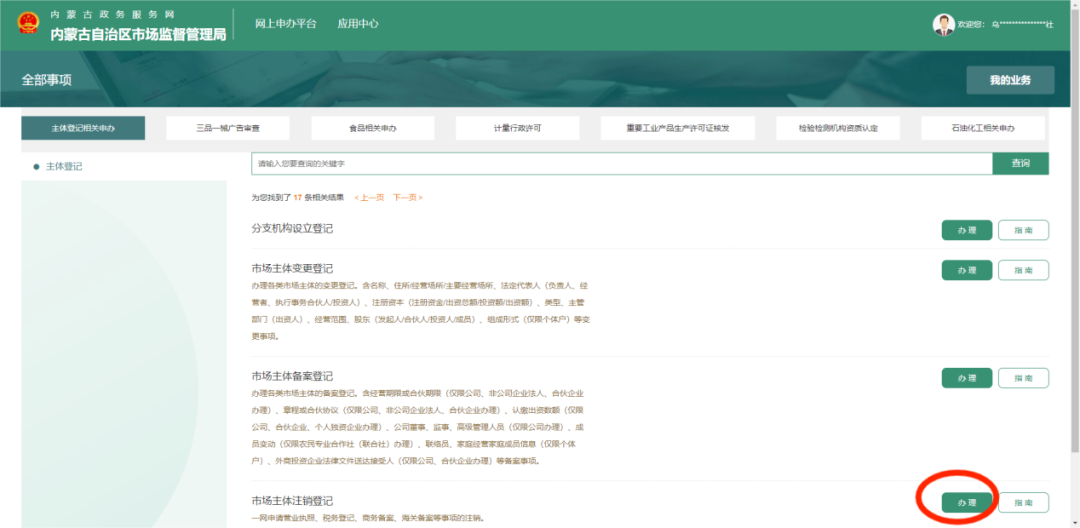1080x528 pixels.
Task: Open the 重要工业产品生产许可证核发 tab
Action: pyautogui.click(x=678, y=128)
